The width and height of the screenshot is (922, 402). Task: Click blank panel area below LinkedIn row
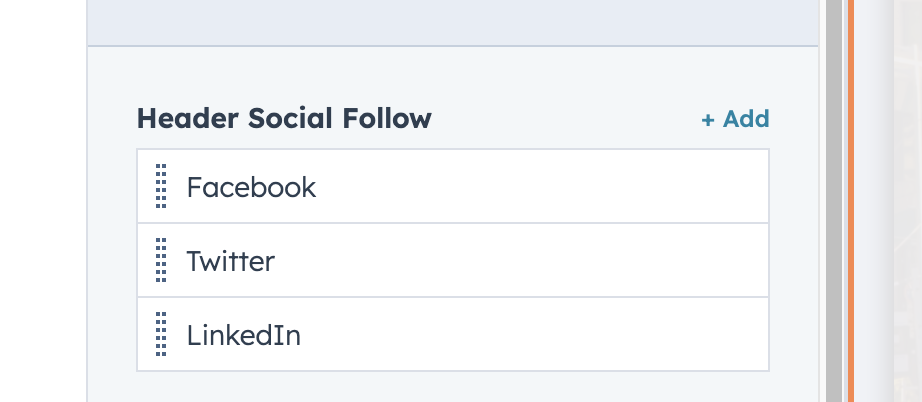click(x=452, y=387)
